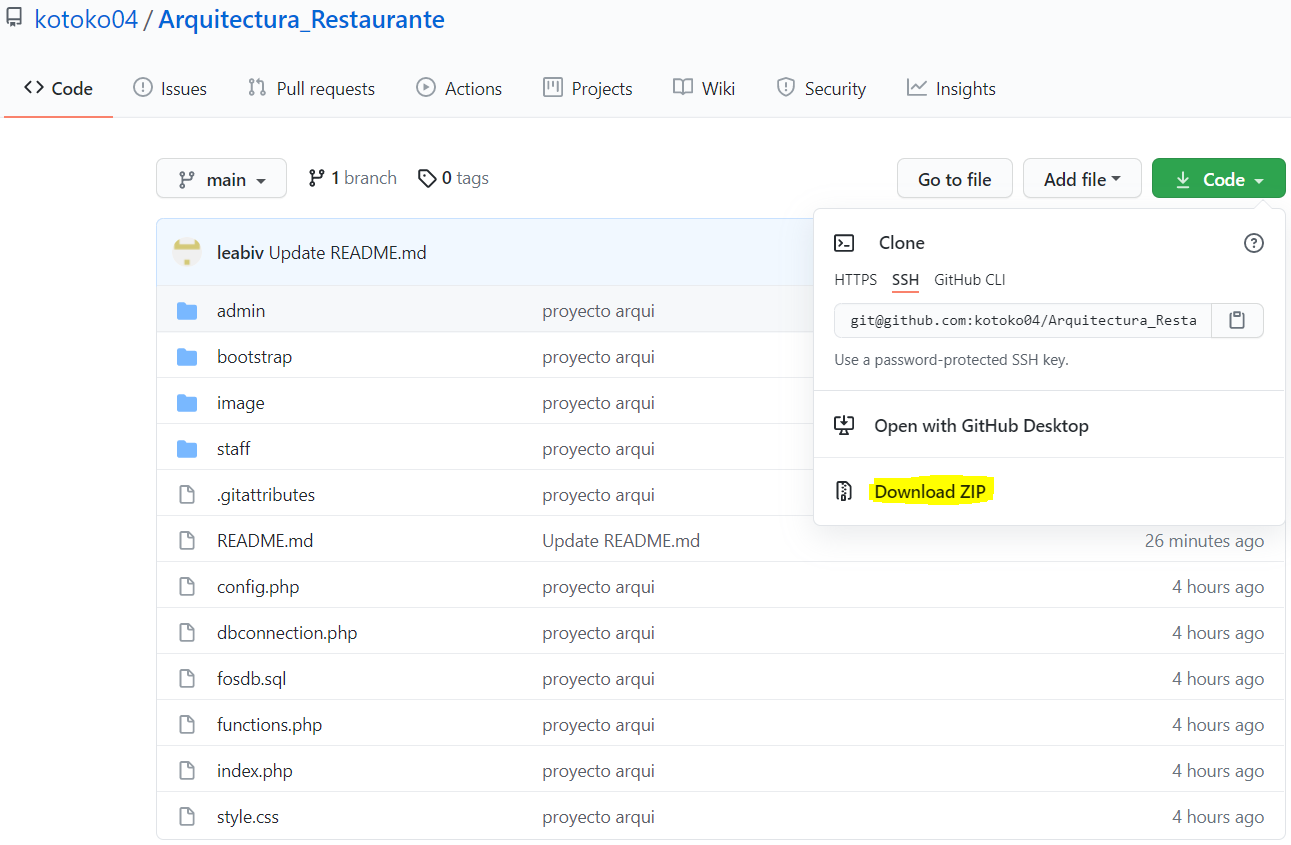The image size is (1291, 845).
Task: Click the copy clone URL clipboard icon
Action: tap(1237, 320)
